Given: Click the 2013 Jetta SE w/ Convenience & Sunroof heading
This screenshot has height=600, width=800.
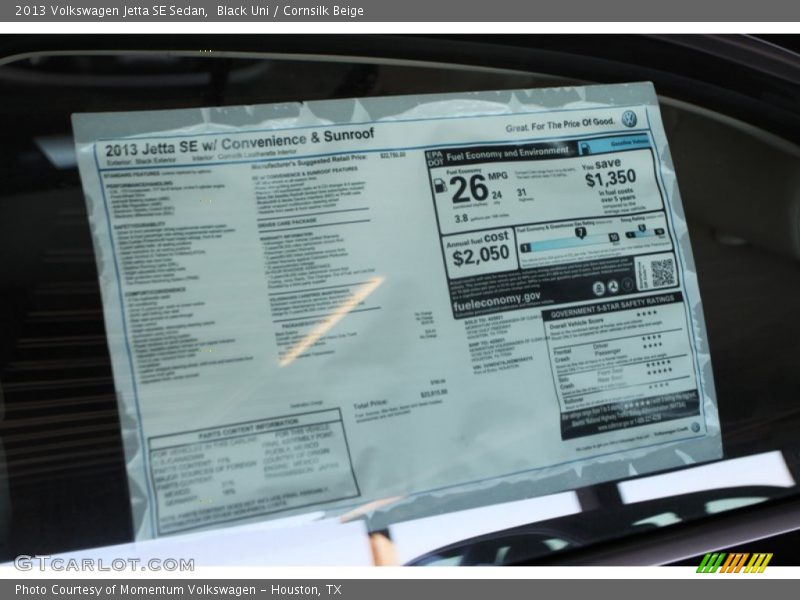Looking at the screenshot, I should pyautogui.click(x=240, y=143).
